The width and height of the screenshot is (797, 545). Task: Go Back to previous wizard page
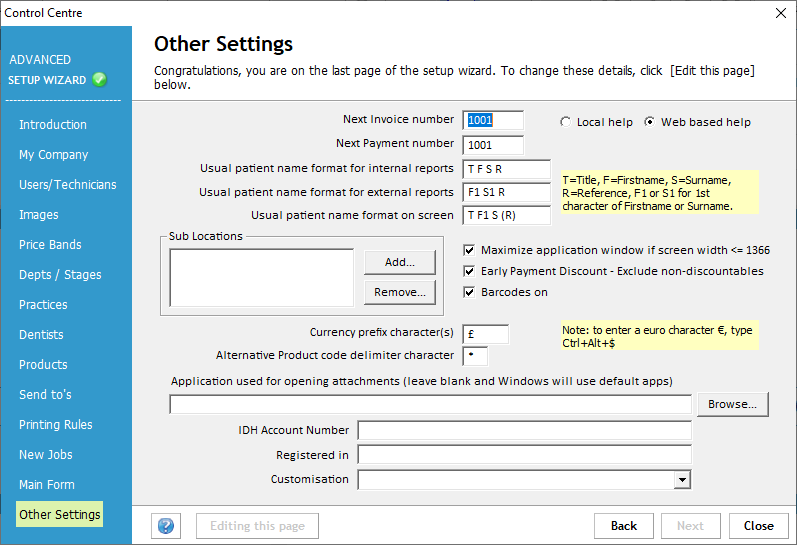click(624, 526)
